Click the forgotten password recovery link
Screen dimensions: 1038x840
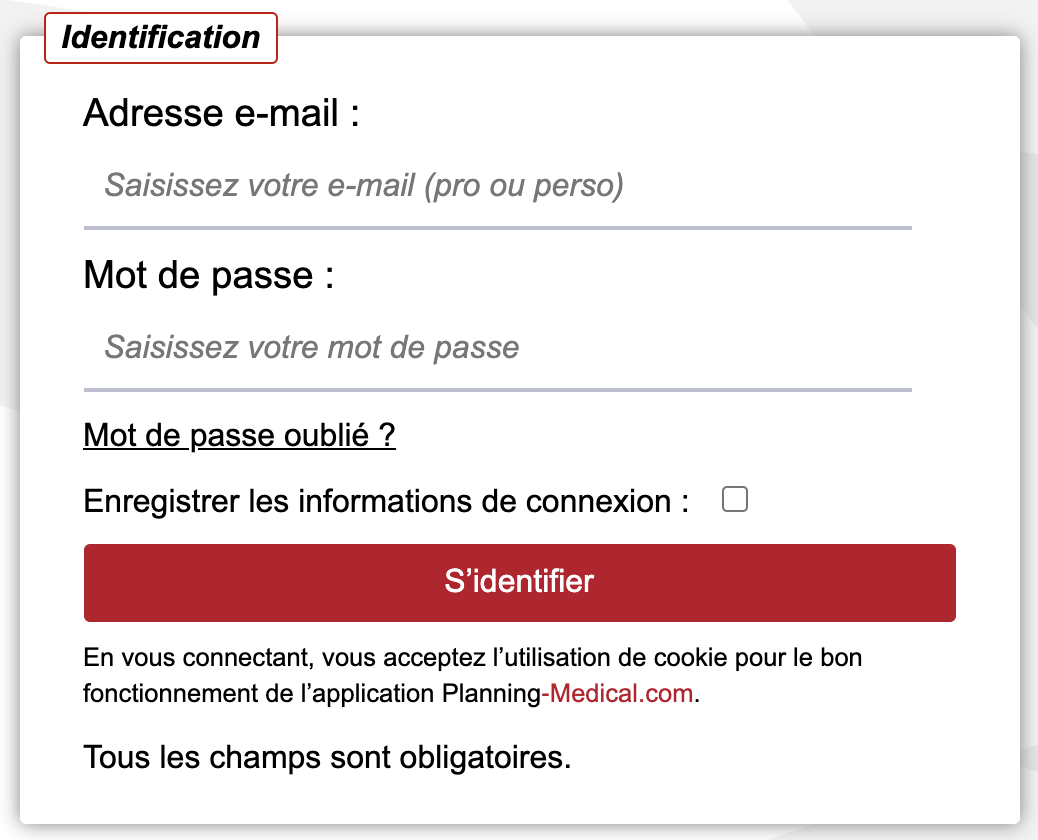coord(239,435)
